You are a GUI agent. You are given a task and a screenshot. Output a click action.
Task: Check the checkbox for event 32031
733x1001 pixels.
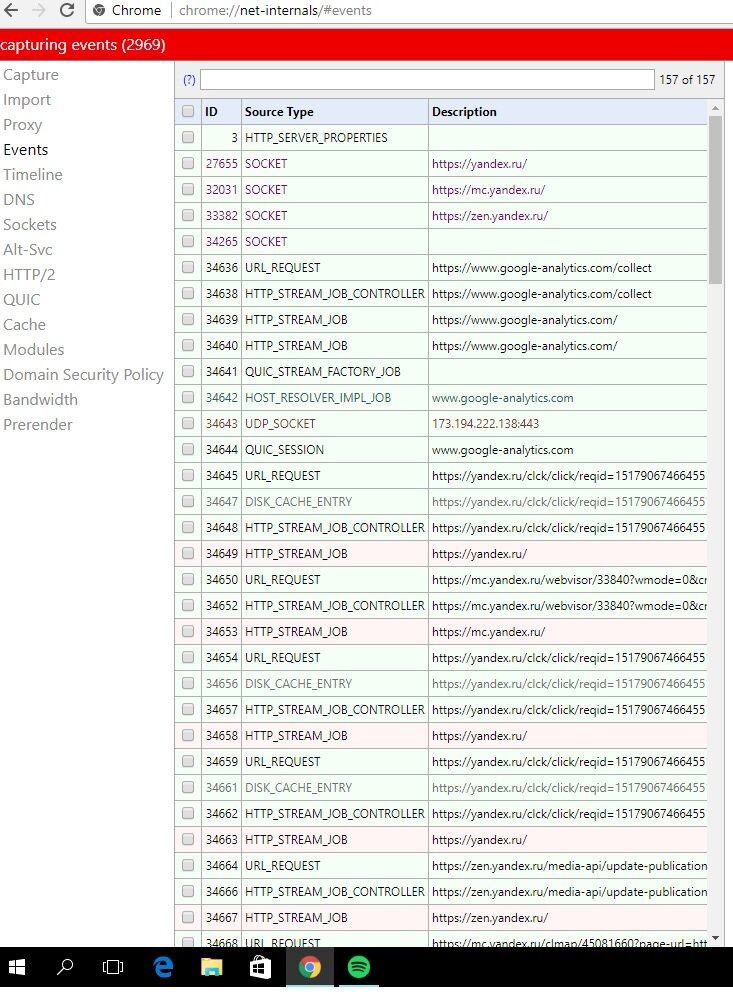click(188, 190)
